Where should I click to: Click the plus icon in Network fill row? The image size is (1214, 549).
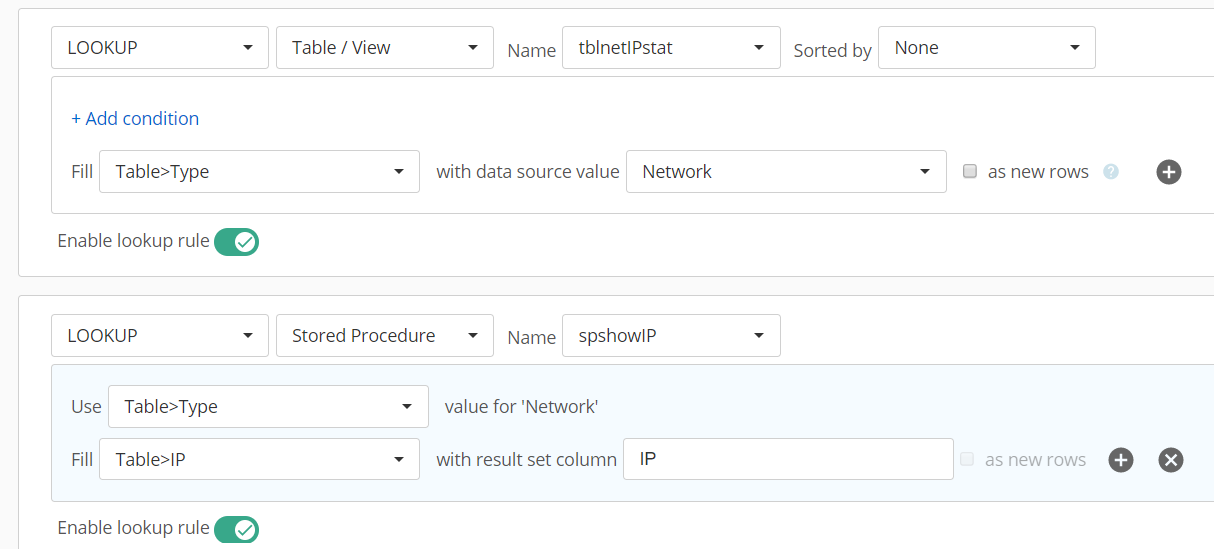click(x=1169, y=172)
